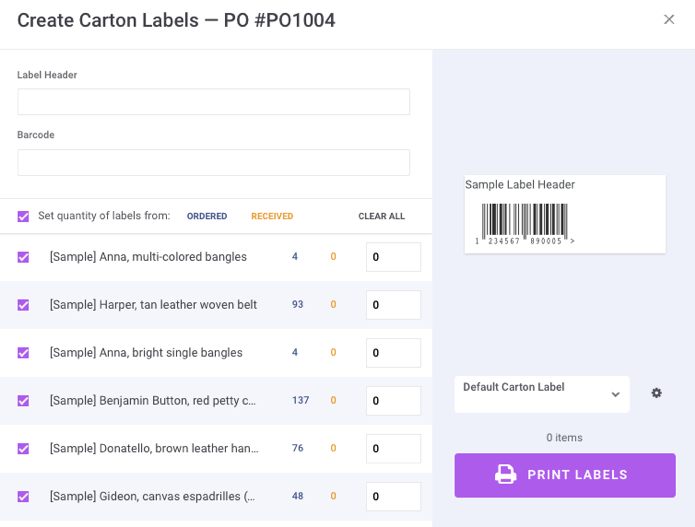The image size is (695, 527).
Task: Click ordered count 76 for Donatello
Action: [x=297, y=448]
